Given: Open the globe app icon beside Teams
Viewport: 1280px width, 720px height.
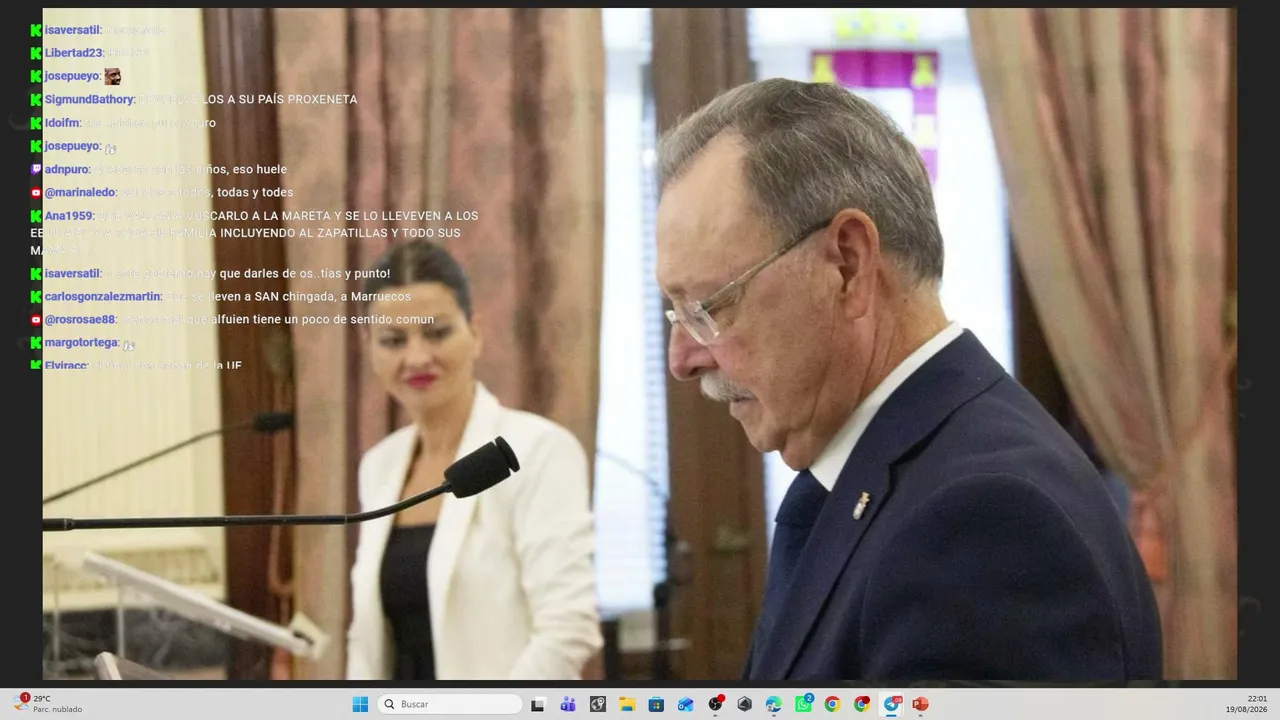Looking at the screenshot, I should 597,704.
